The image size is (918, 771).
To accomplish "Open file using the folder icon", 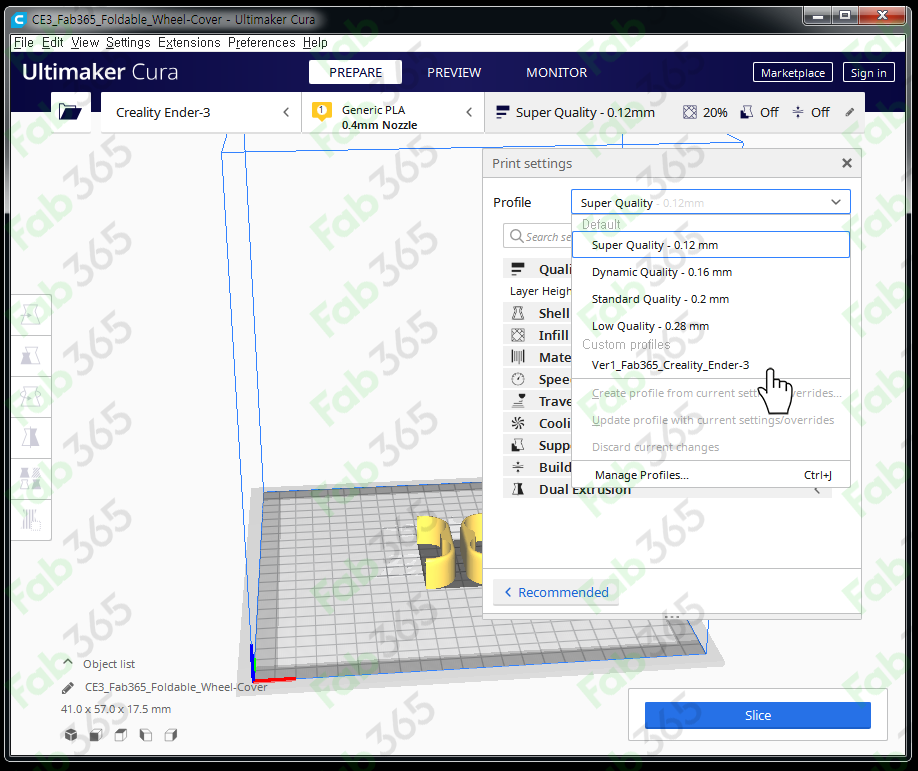I will [70, 111].
